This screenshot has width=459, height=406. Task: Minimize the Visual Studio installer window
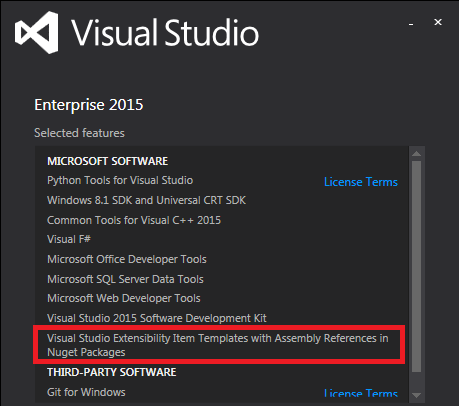coord(411,24)
